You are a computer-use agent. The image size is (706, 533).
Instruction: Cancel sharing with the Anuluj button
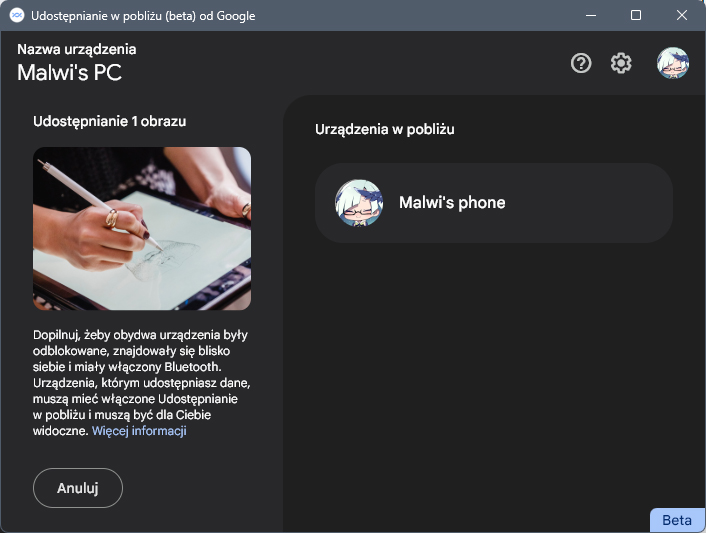point(77,488)
